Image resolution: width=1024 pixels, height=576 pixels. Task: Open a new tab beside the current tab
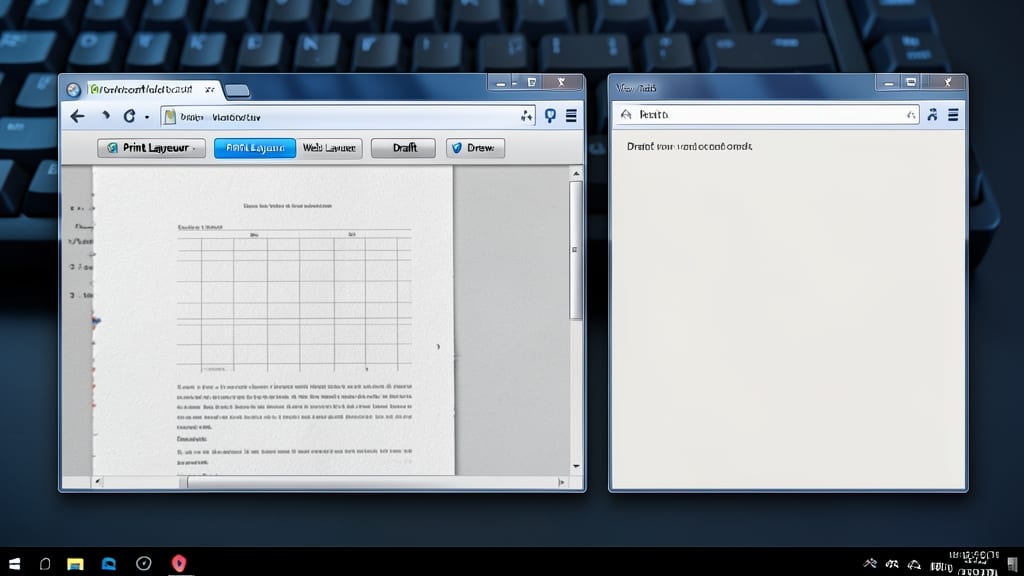click(237, 91)
